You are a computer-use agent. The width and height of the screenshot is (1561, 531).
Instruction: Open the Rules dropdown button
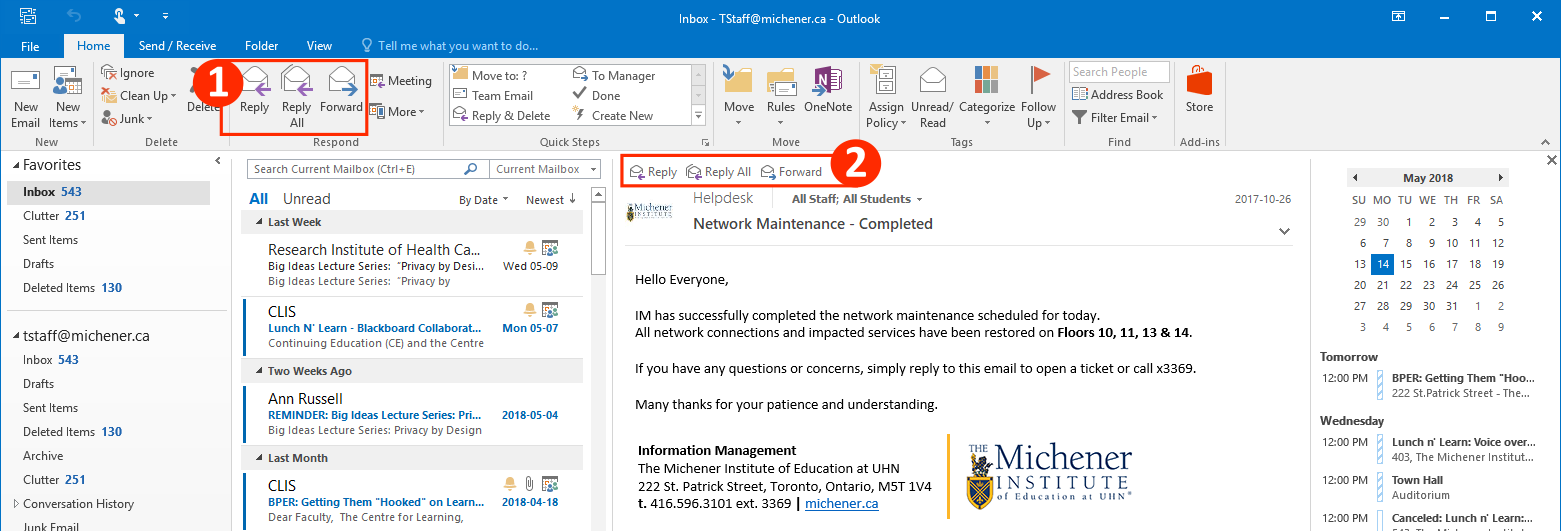(781, 98)
